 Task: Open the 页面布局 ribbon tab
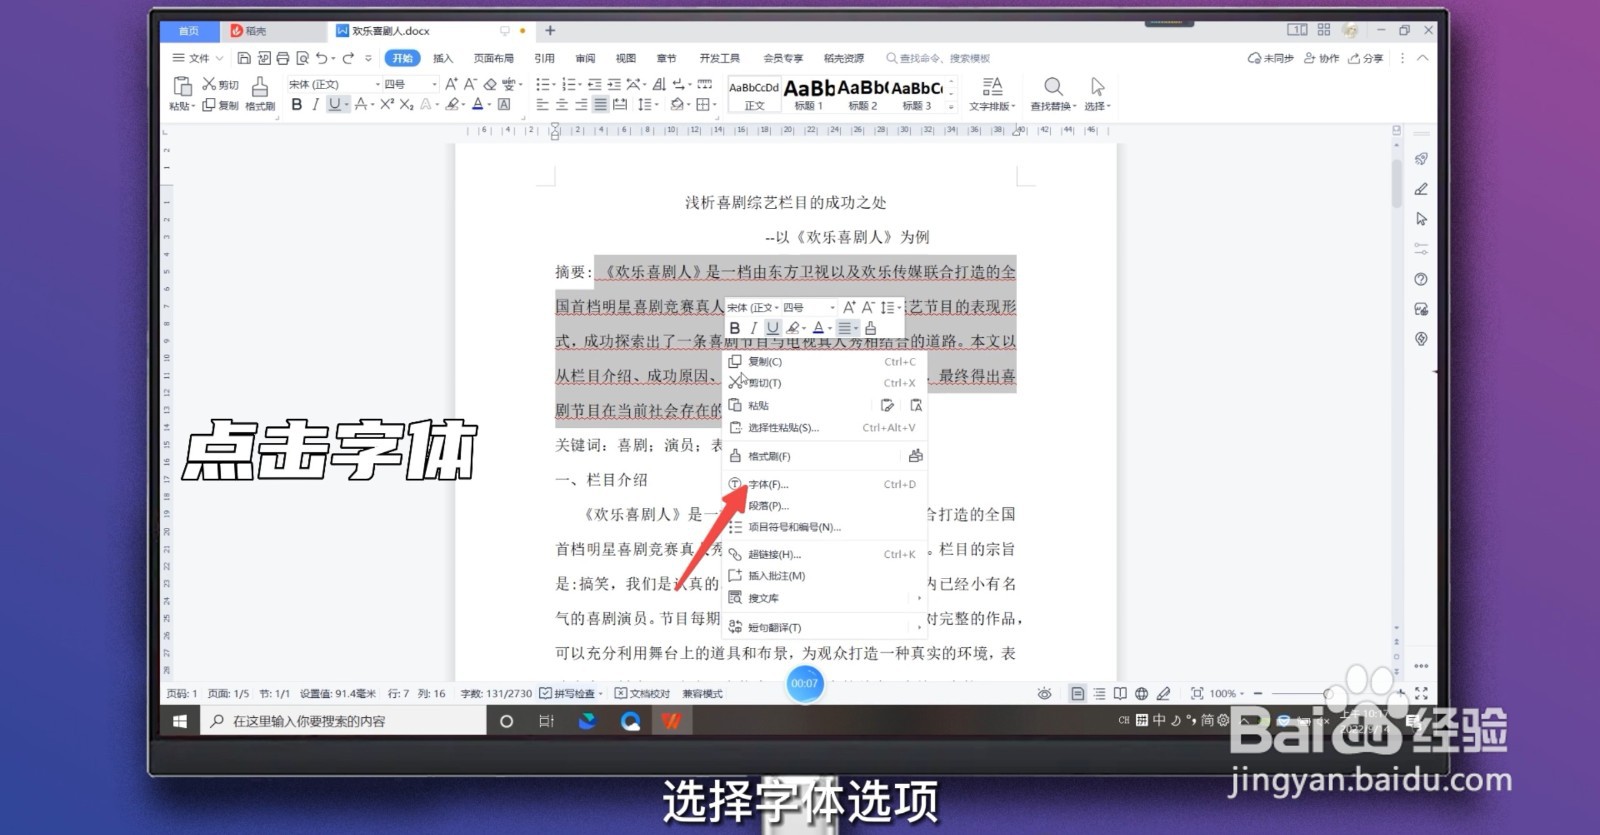(x=494, y=58)
